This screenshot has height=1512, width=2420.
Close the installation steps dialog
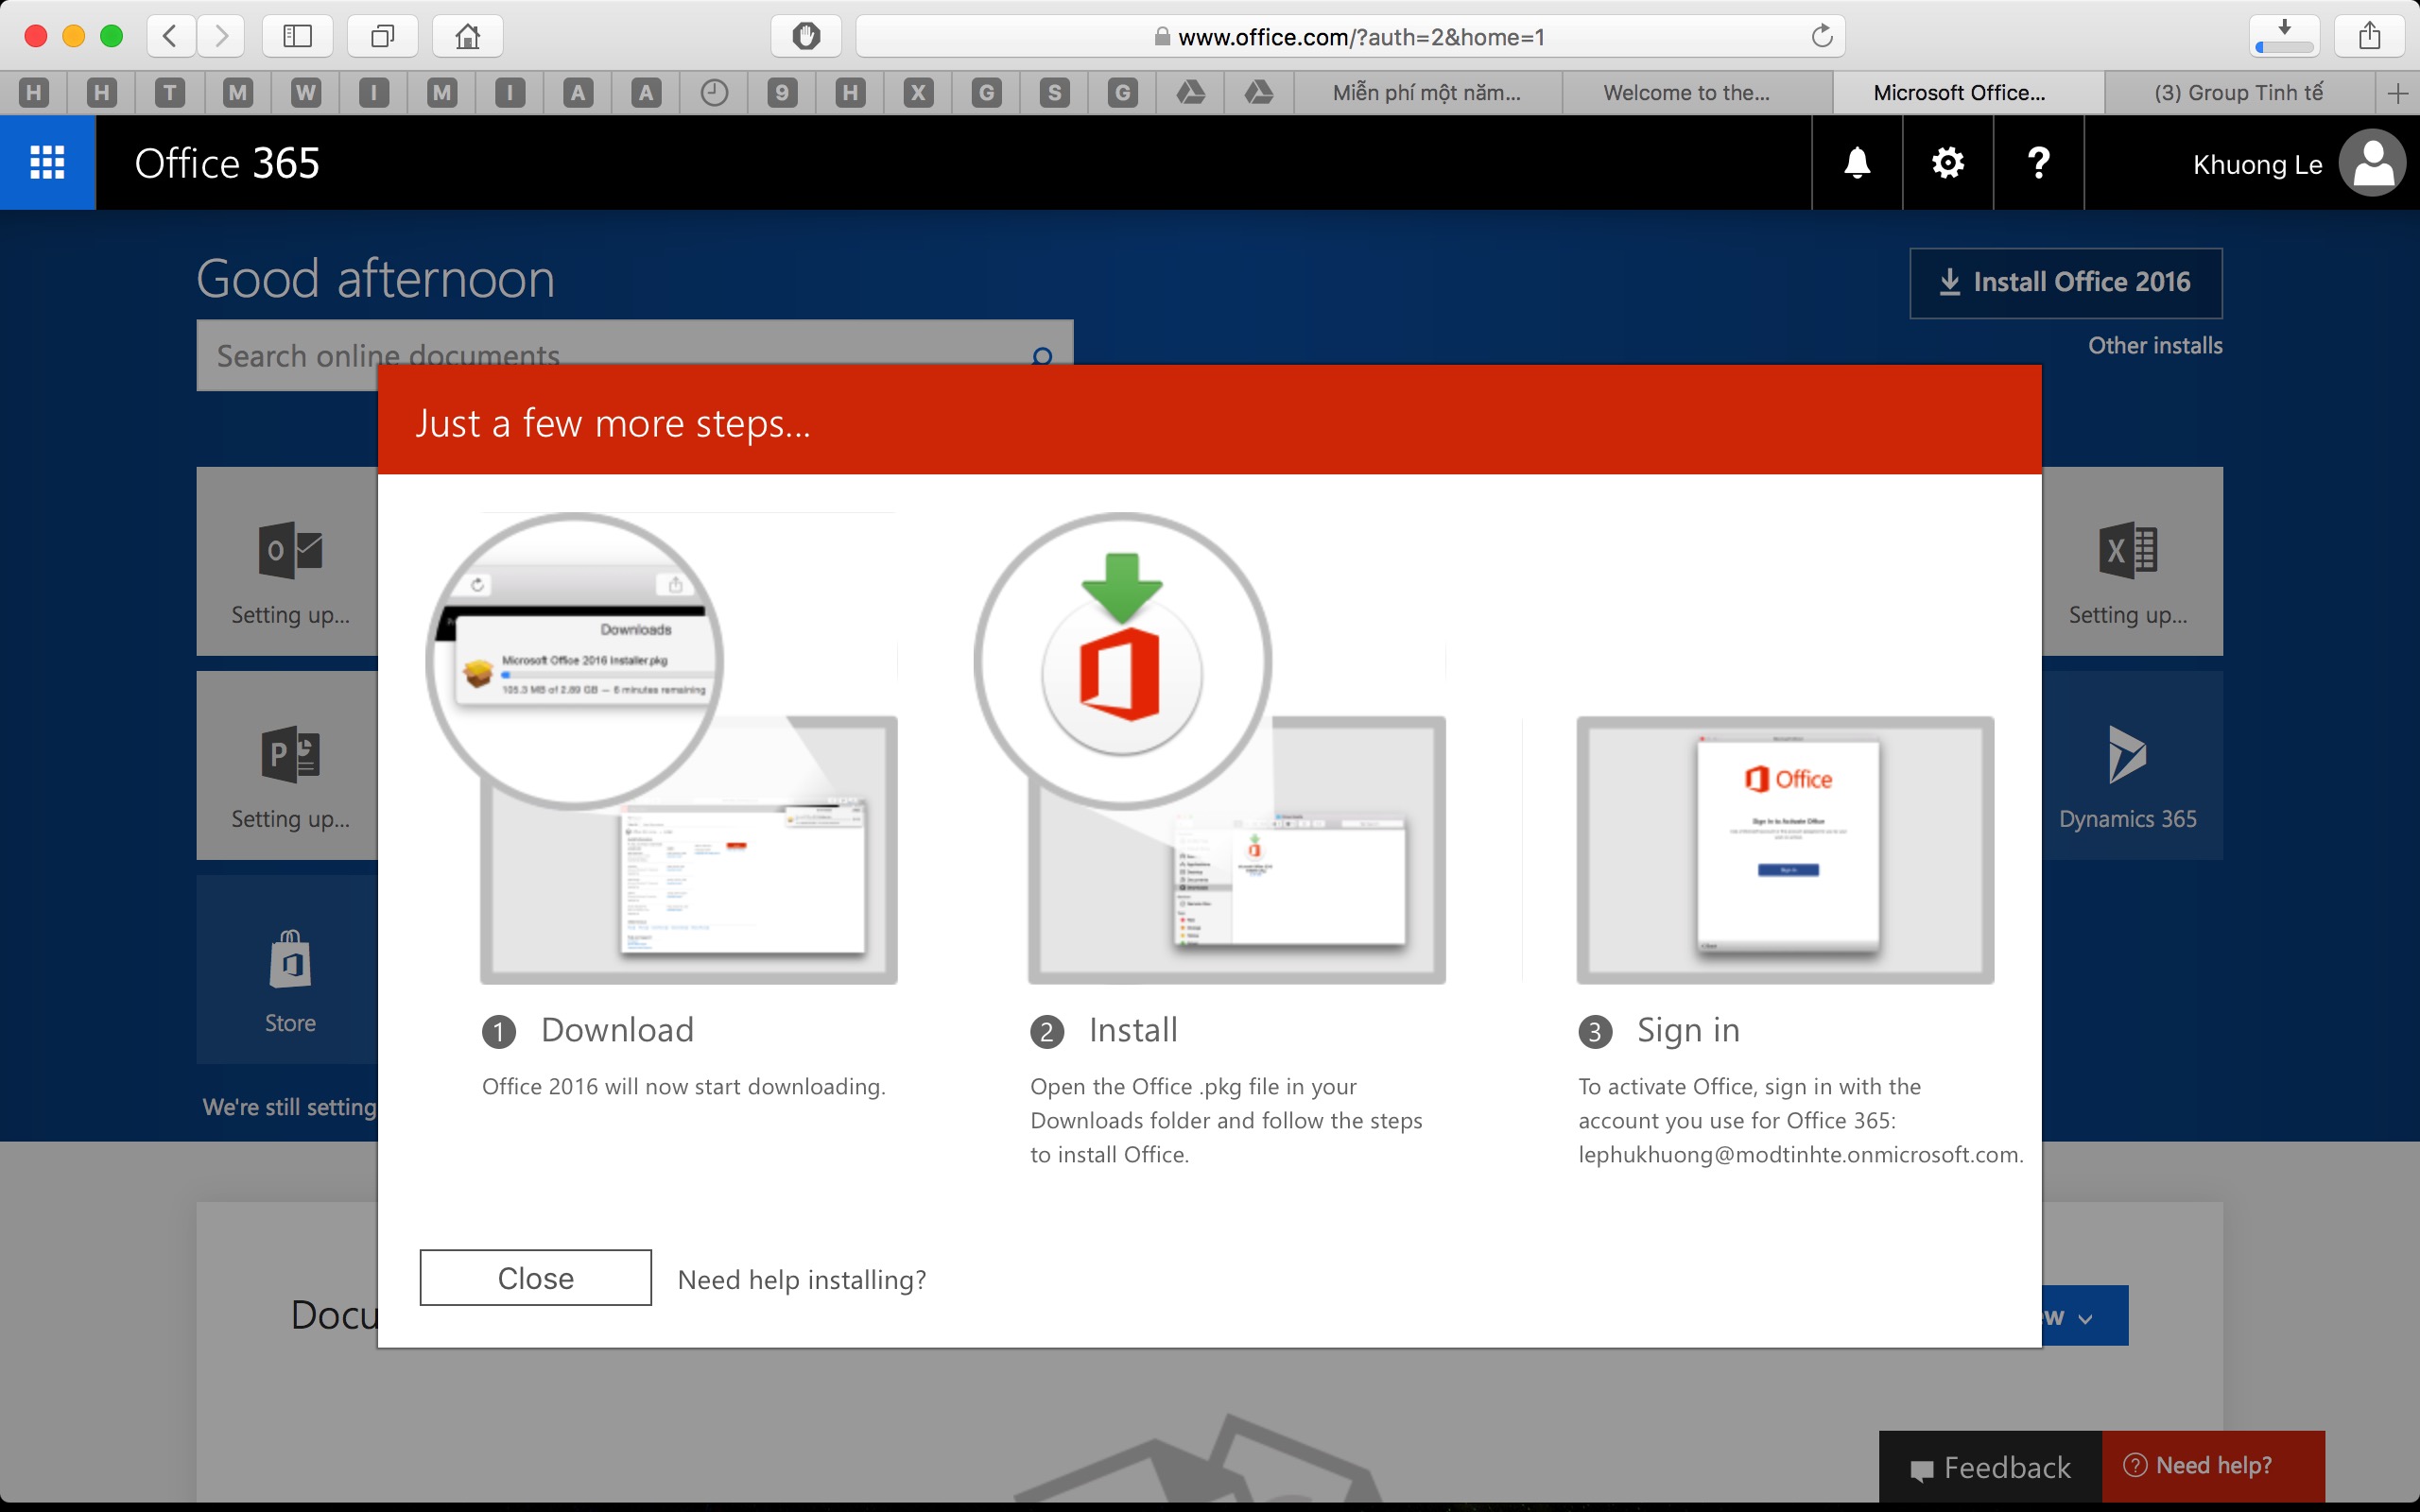pyautogui.click(x=535, y=1277)
